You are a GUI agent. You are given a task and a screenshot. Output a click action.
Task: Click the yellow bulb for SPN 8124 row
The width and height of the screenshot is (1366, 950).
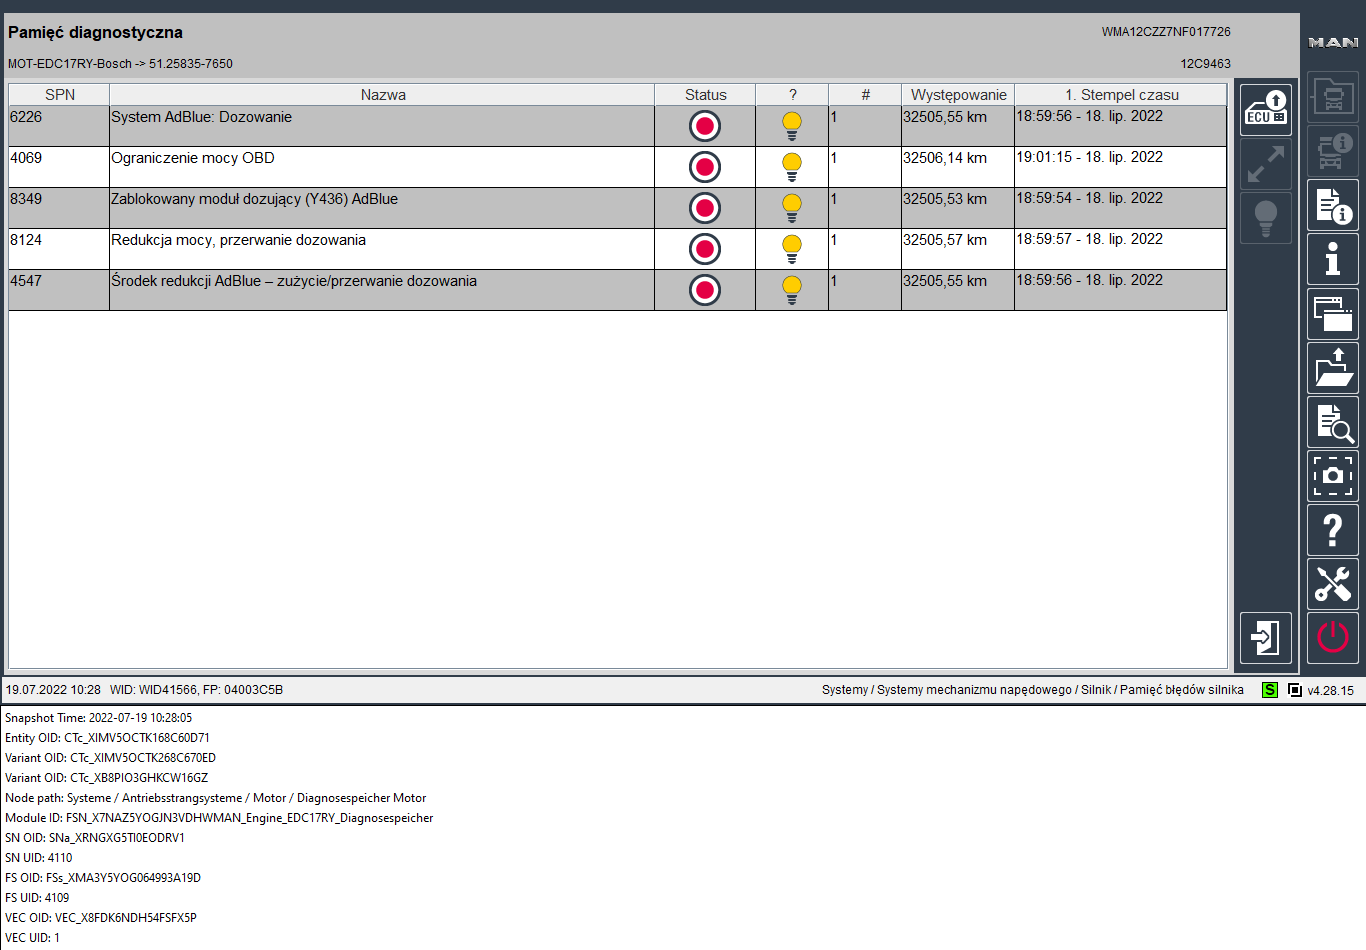(x=792, y=249)
